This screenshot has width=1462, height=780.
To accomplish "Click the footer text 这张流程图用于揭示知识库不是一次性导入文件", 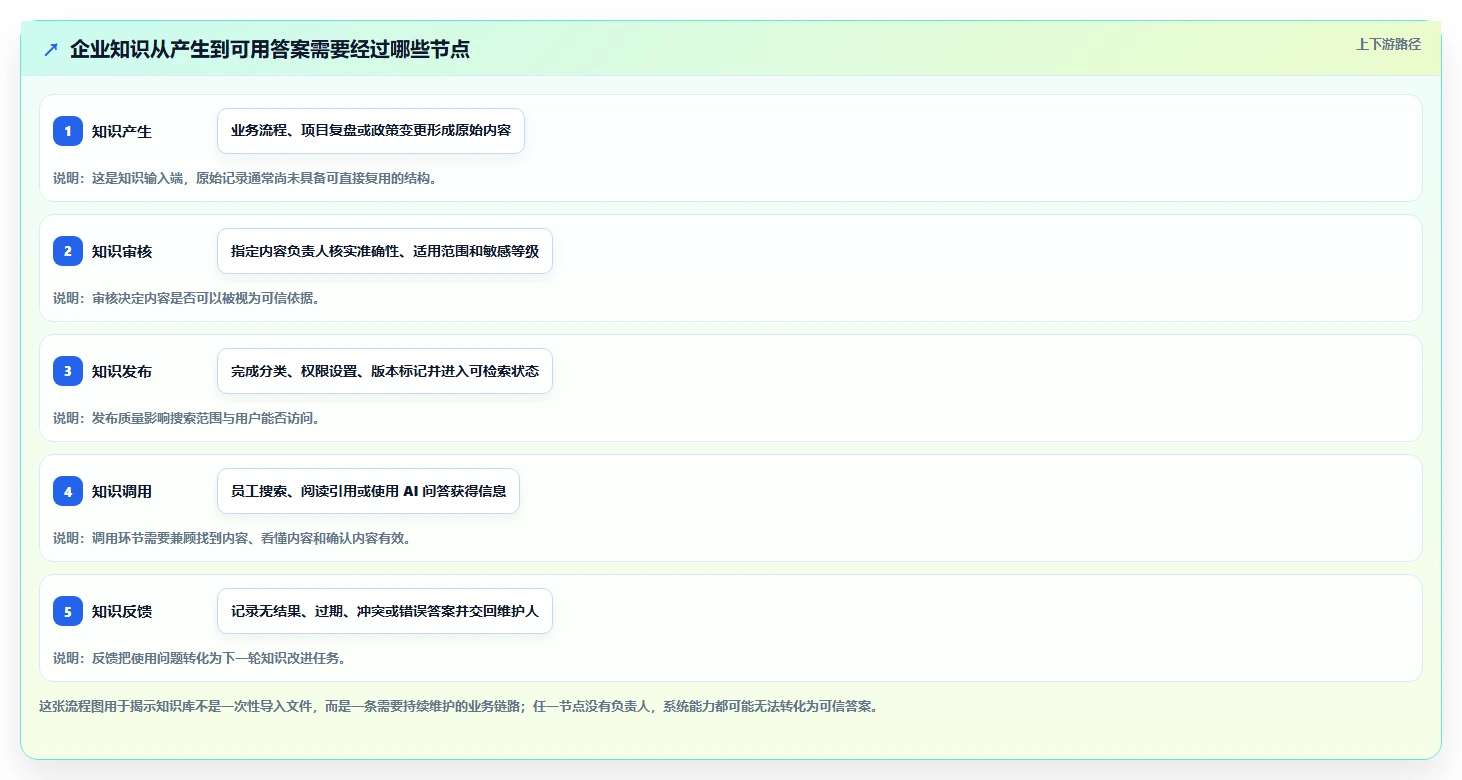I will [458, 706].
